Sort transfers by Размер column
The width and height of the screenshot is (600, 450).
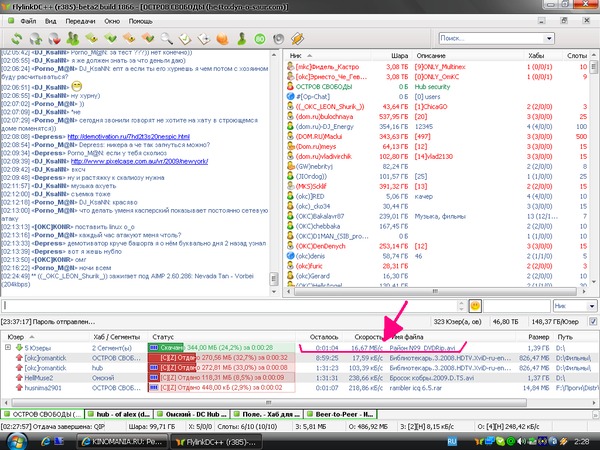(538, 337)
